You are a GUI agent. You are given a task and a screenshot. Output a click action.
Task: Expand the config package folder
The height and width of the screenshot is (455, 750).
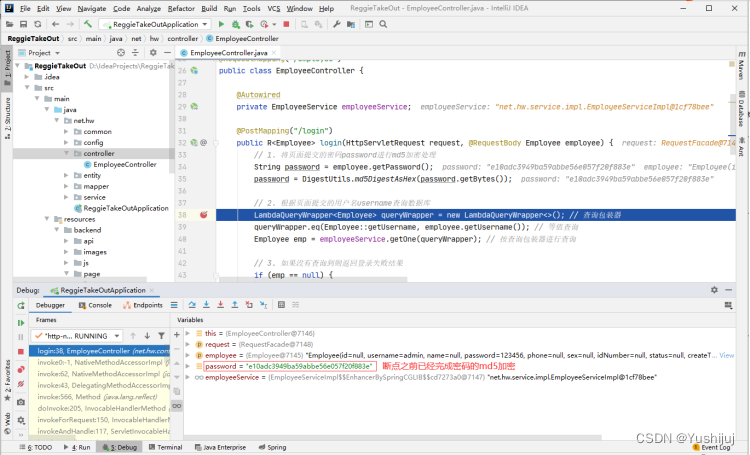[x=66, y=143]
